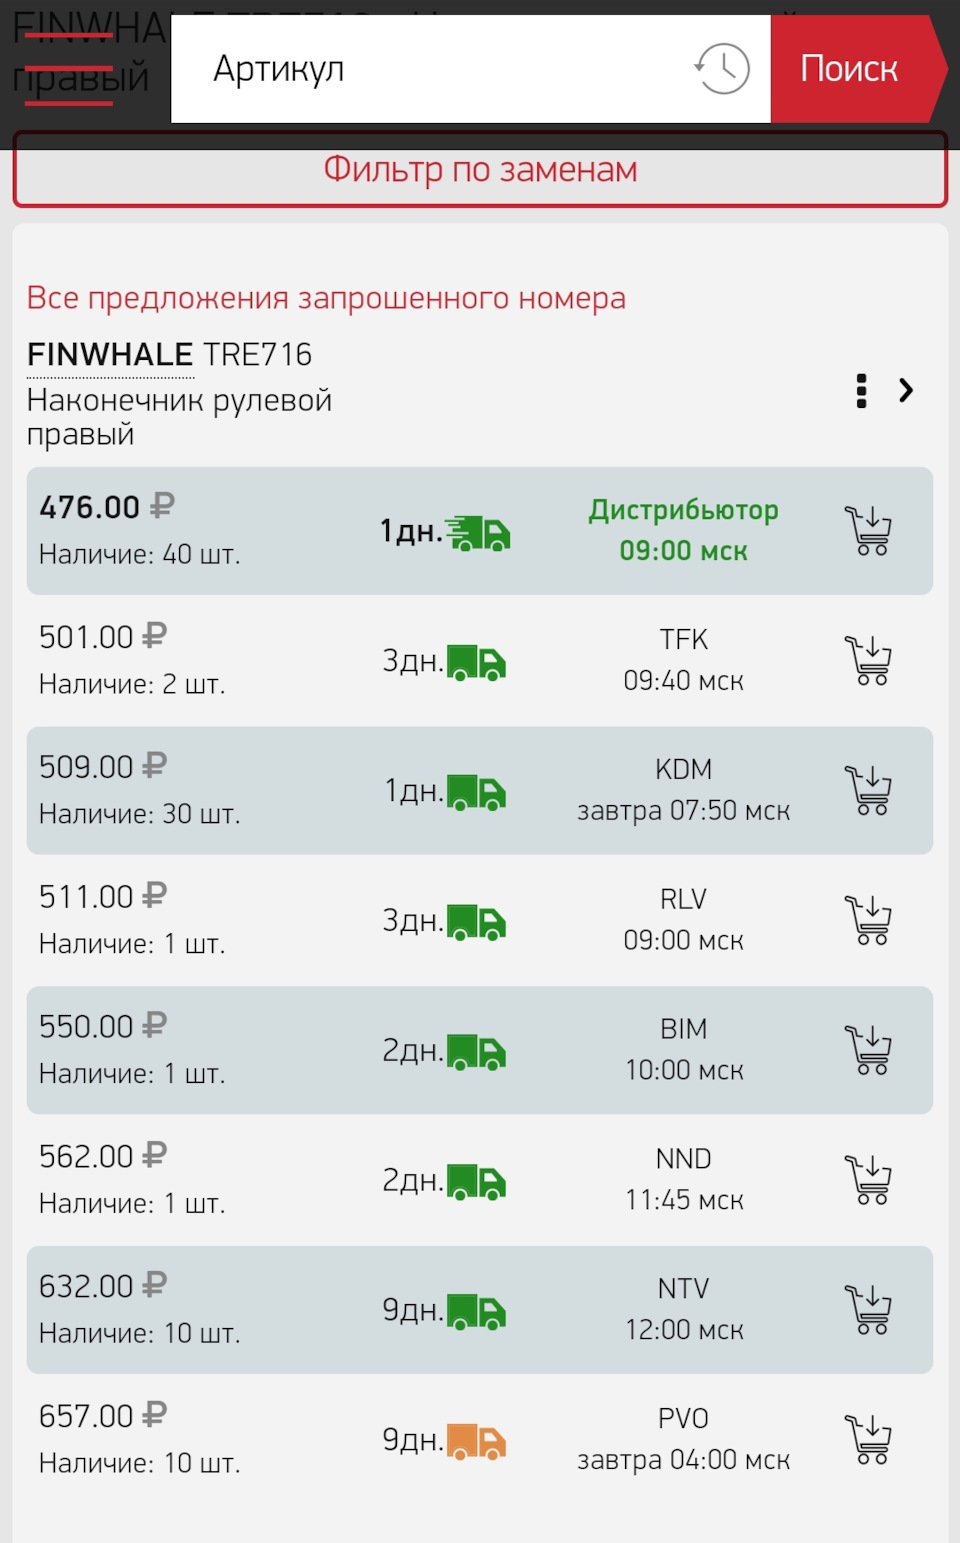Open Фильтр по заменам filter
Viewport: 960px width, 1543px height.
coord(480,170)
